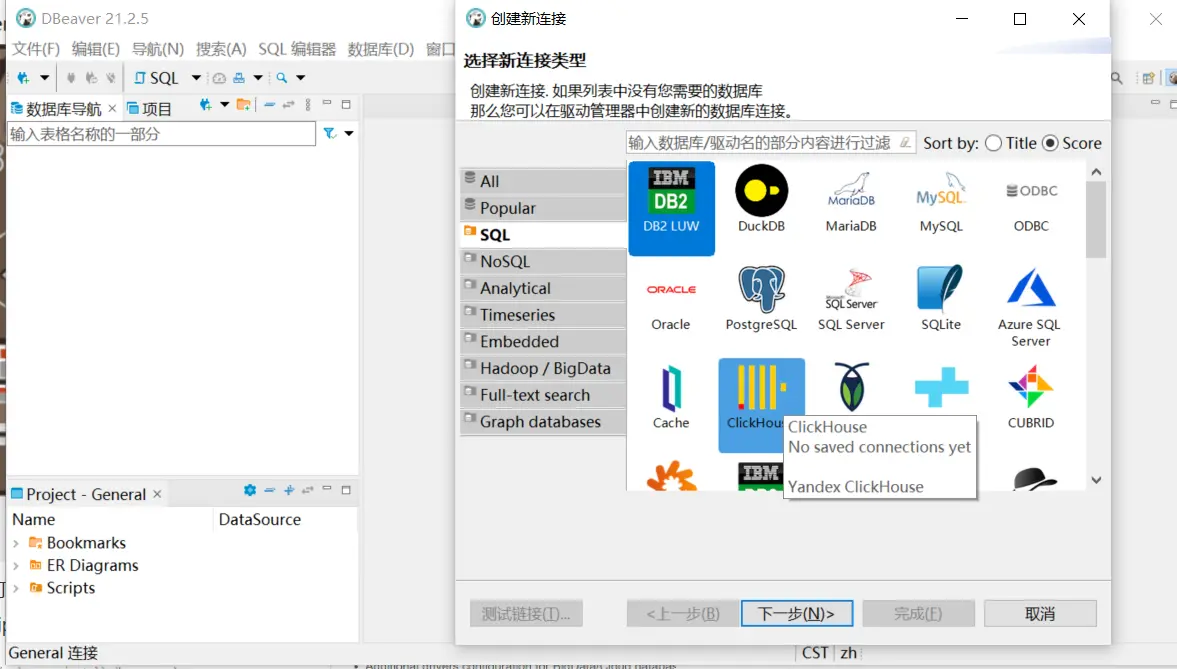Open SQL editor from main toolbar
1177x669 pixels.
156,77
